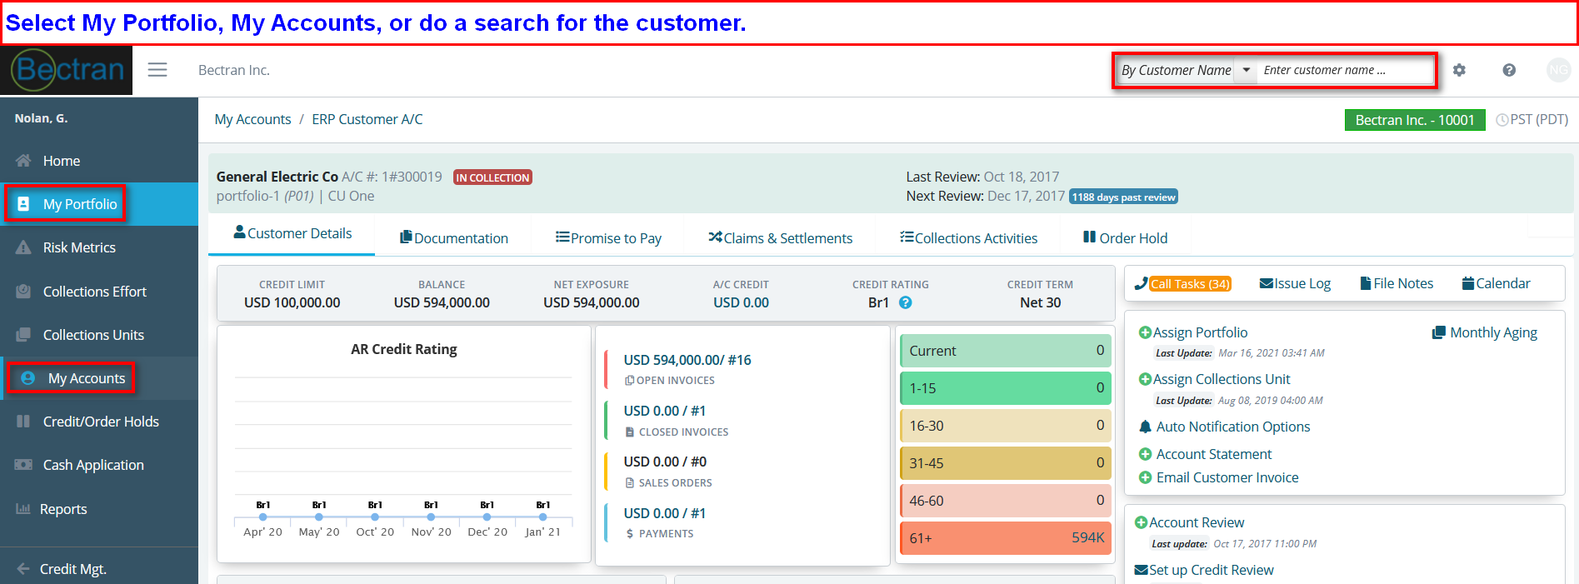Open the File Notes tab
1579x584 pixels.
(1396, 284)
